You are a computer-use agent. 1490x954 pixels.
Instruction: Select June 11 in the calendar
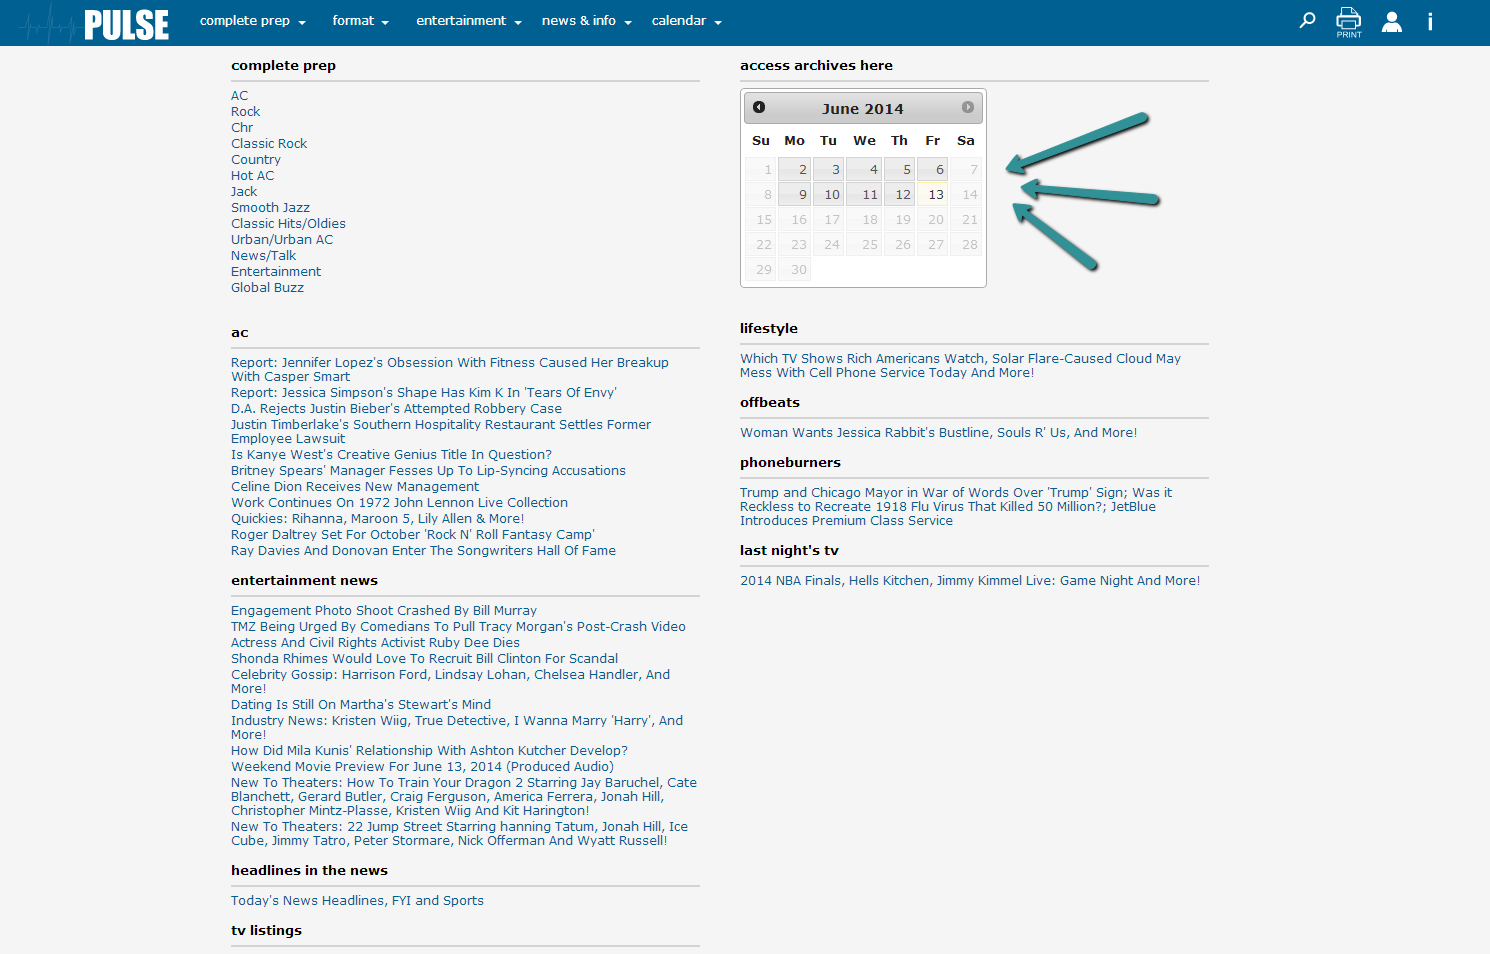tap(864, 194)
